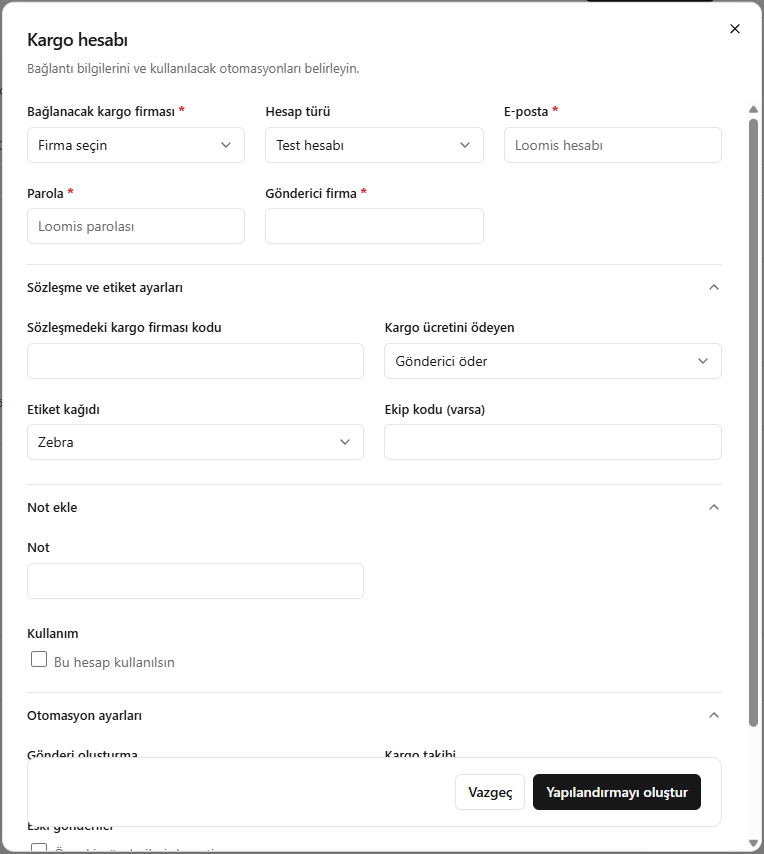Collapse the Otomasyon ayarları section
Viewport: 764px width, 854px height.
pyautogui.click(x=714, y=715)
